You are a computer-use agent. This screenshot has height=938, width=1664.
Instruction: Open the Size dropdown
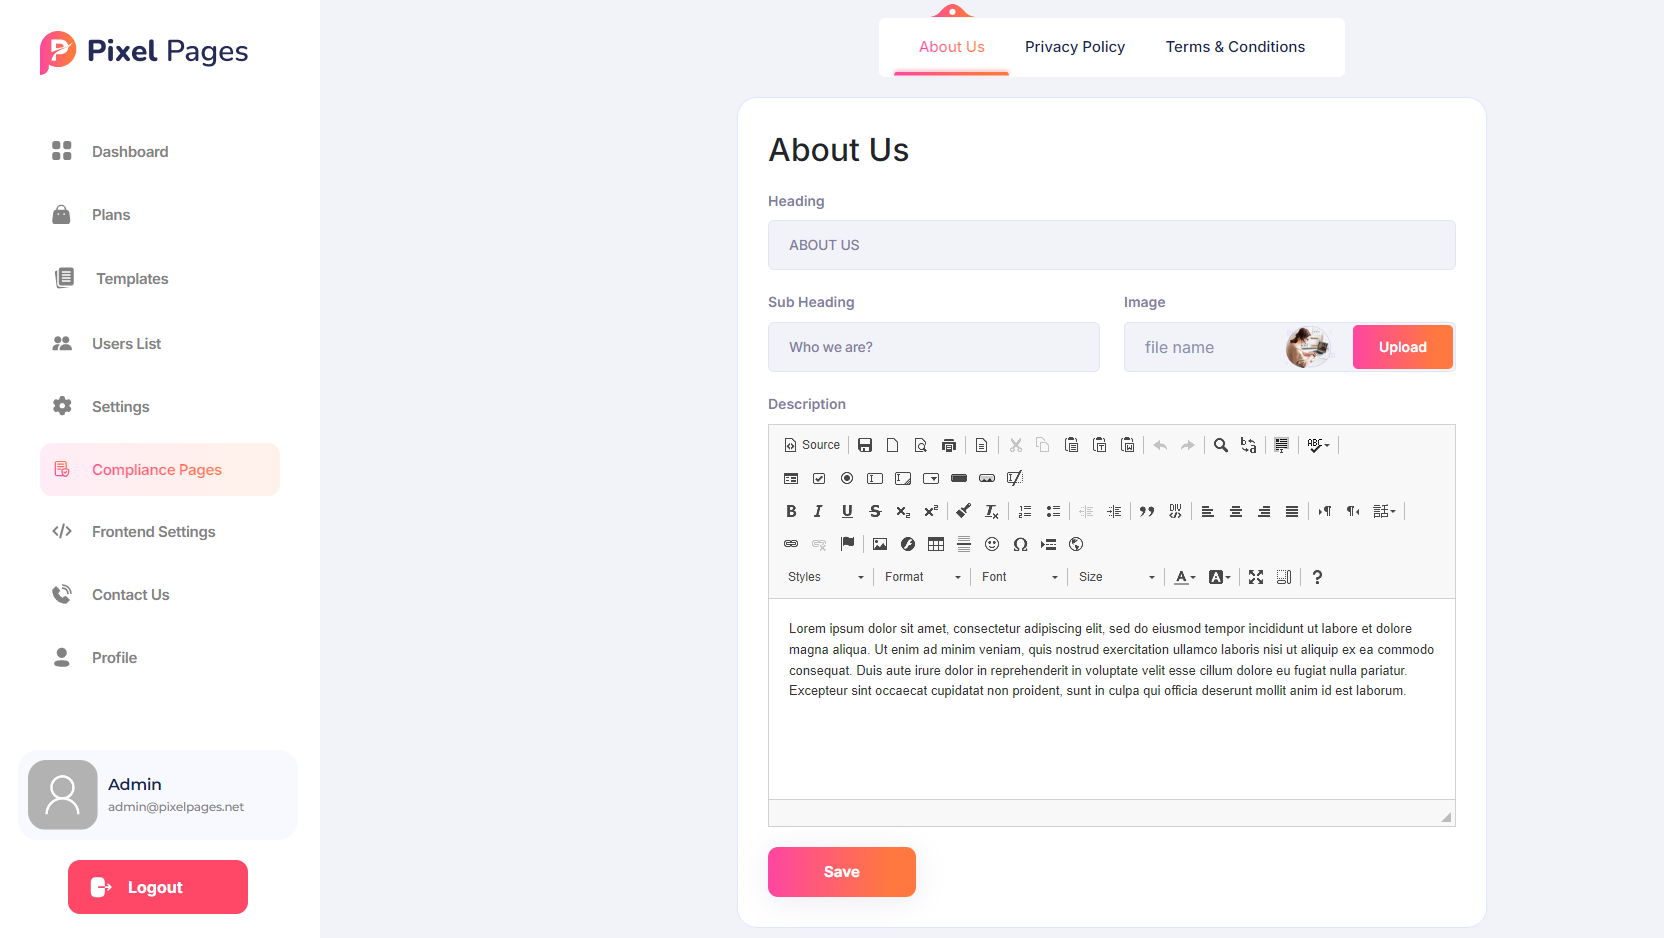coord(1117,577)
